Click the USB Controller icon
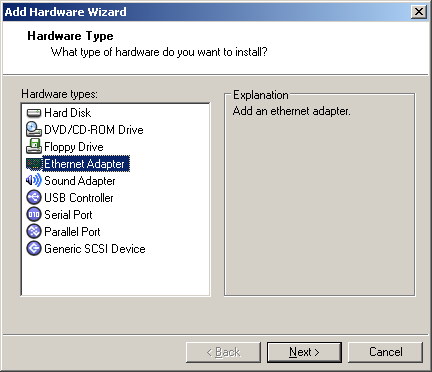 click(34, 198)
